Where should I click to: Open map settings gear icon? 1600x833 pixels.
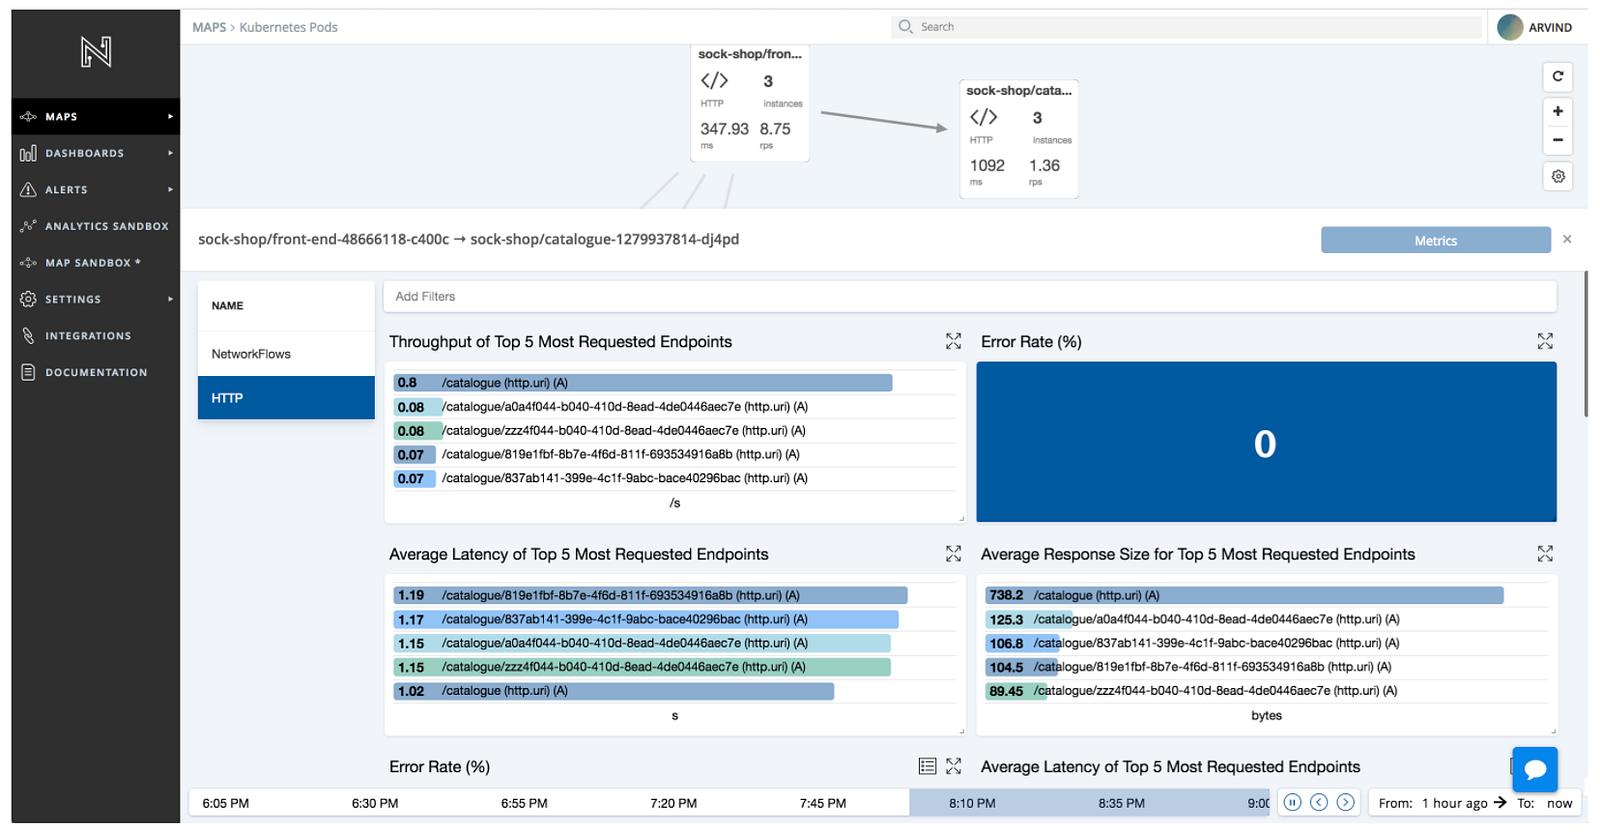pos(1557,177)
